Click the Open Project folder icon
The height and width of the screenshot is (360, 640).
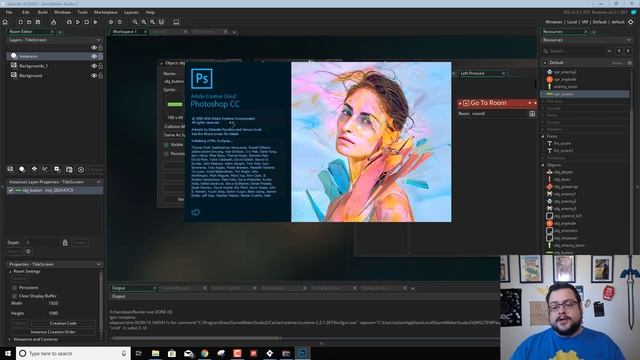(x=29, y=22)
